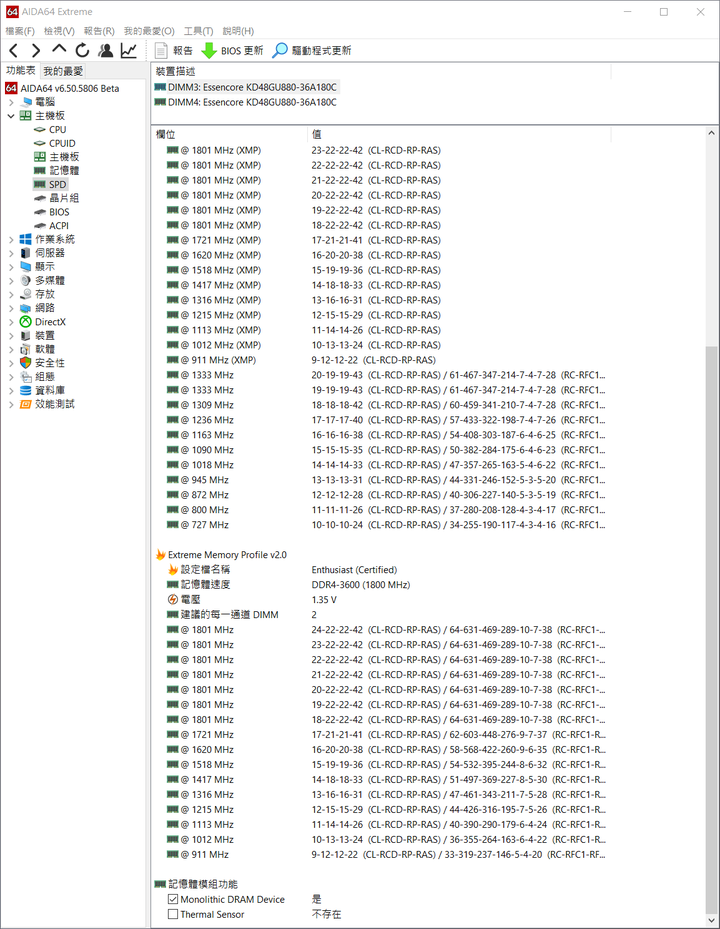Open the 晶片組 tree item

click(x=64, y=198)
